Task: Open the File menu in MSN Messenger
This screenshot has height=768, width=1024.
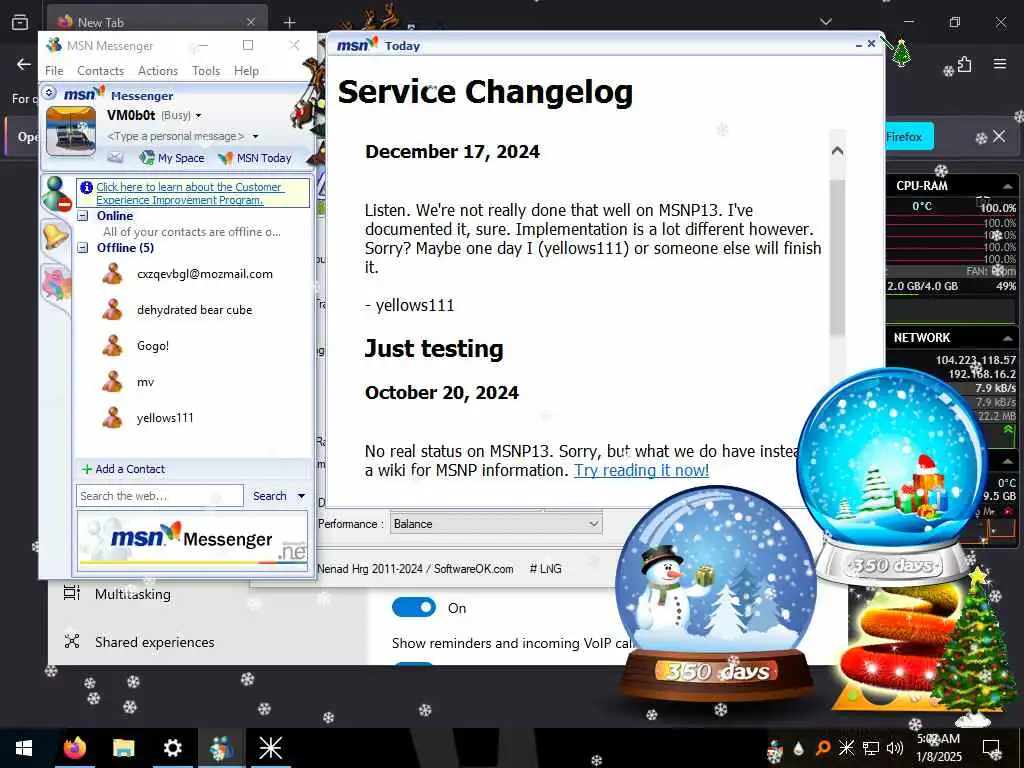Action: [x=54, y=71]
